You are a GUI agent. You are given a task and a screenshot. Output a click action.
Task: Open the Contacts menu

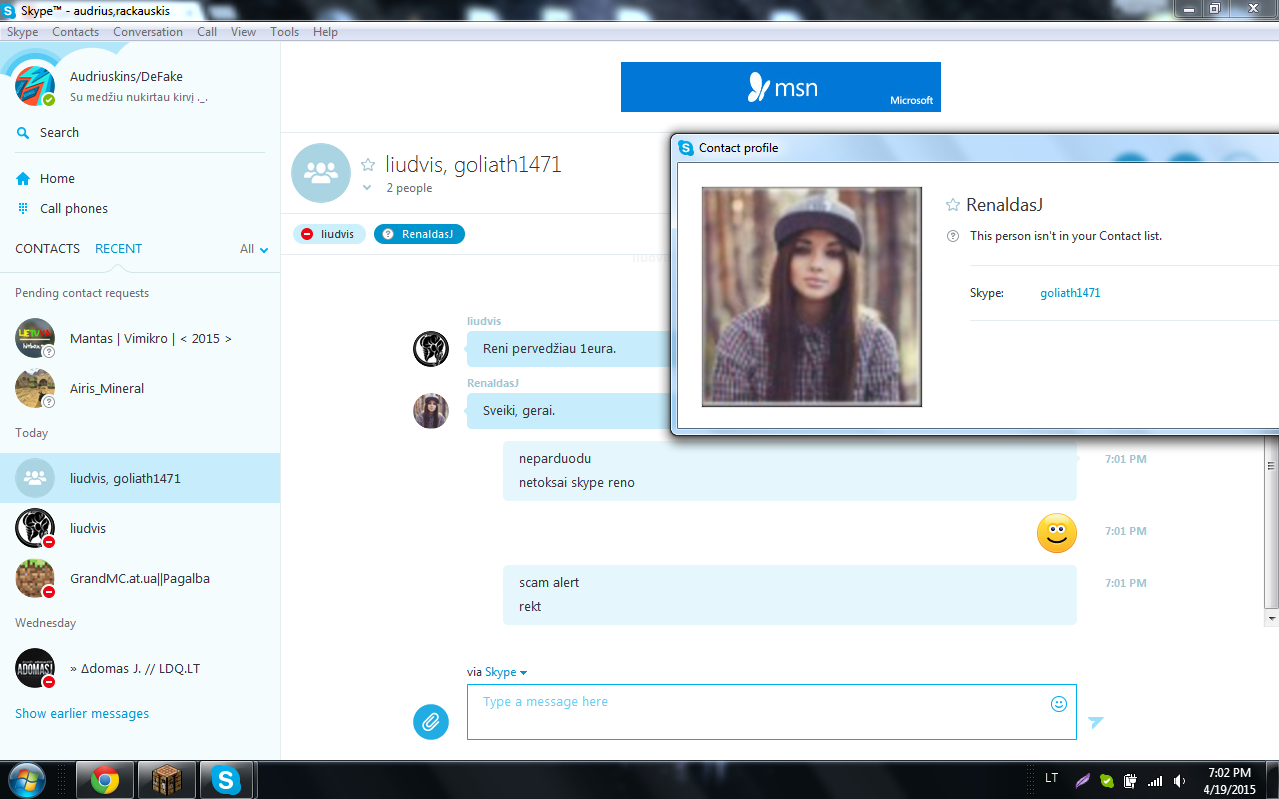point(75,32)
